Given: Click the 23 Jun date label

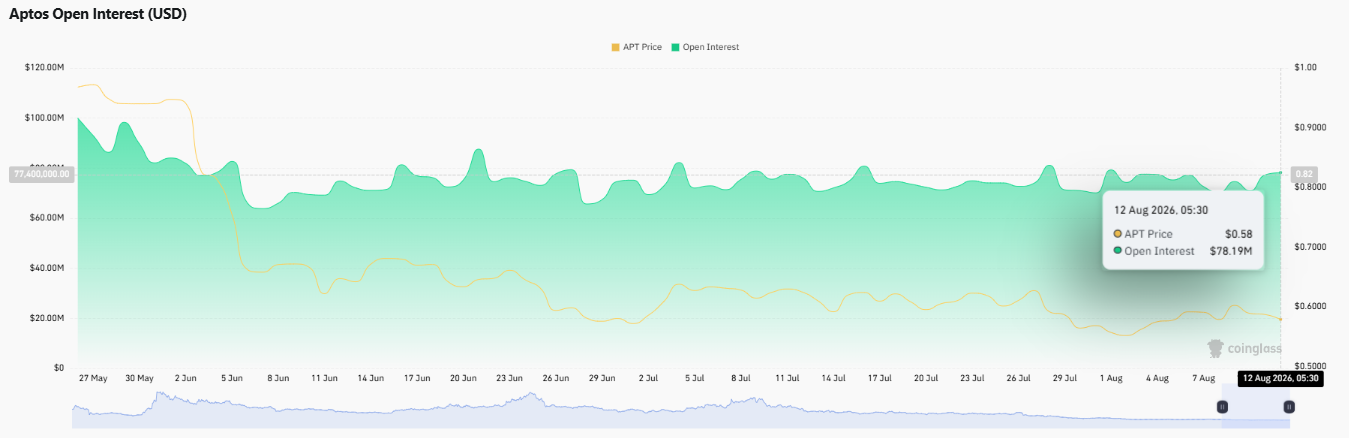Looking at the screenshot, I should click(508, 379).
